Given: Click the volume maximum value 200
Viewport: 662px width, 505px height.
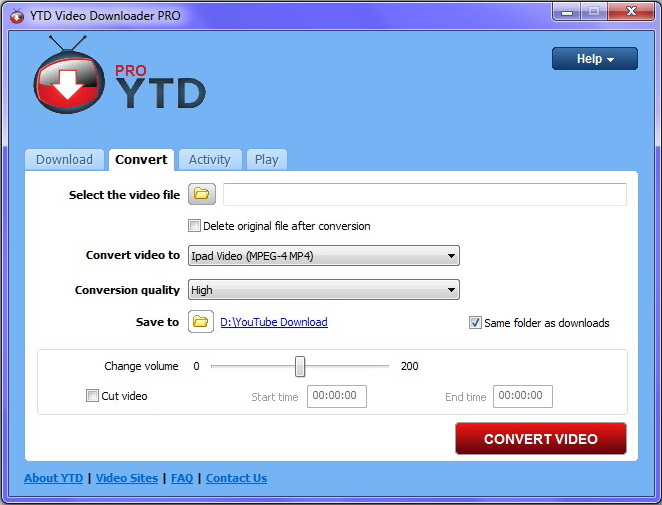Looking at the screenshot, I should pyautogui.click(x=410, y=366).
